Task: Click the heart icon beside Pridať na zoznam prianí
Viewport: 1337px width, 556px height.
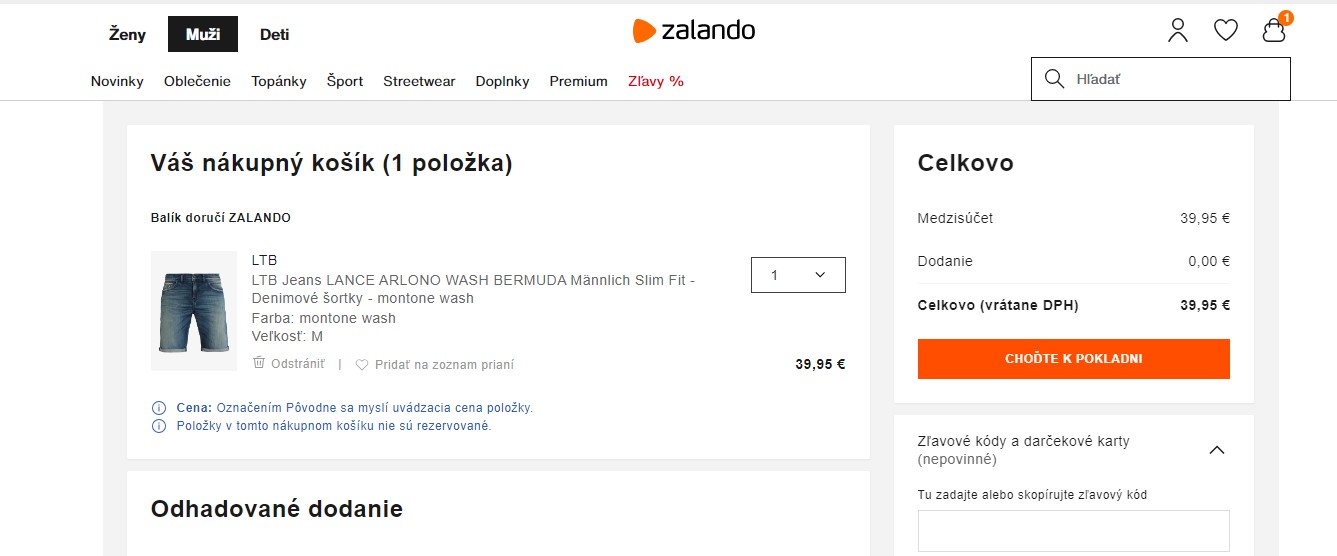Action: (x=362, y=365)
